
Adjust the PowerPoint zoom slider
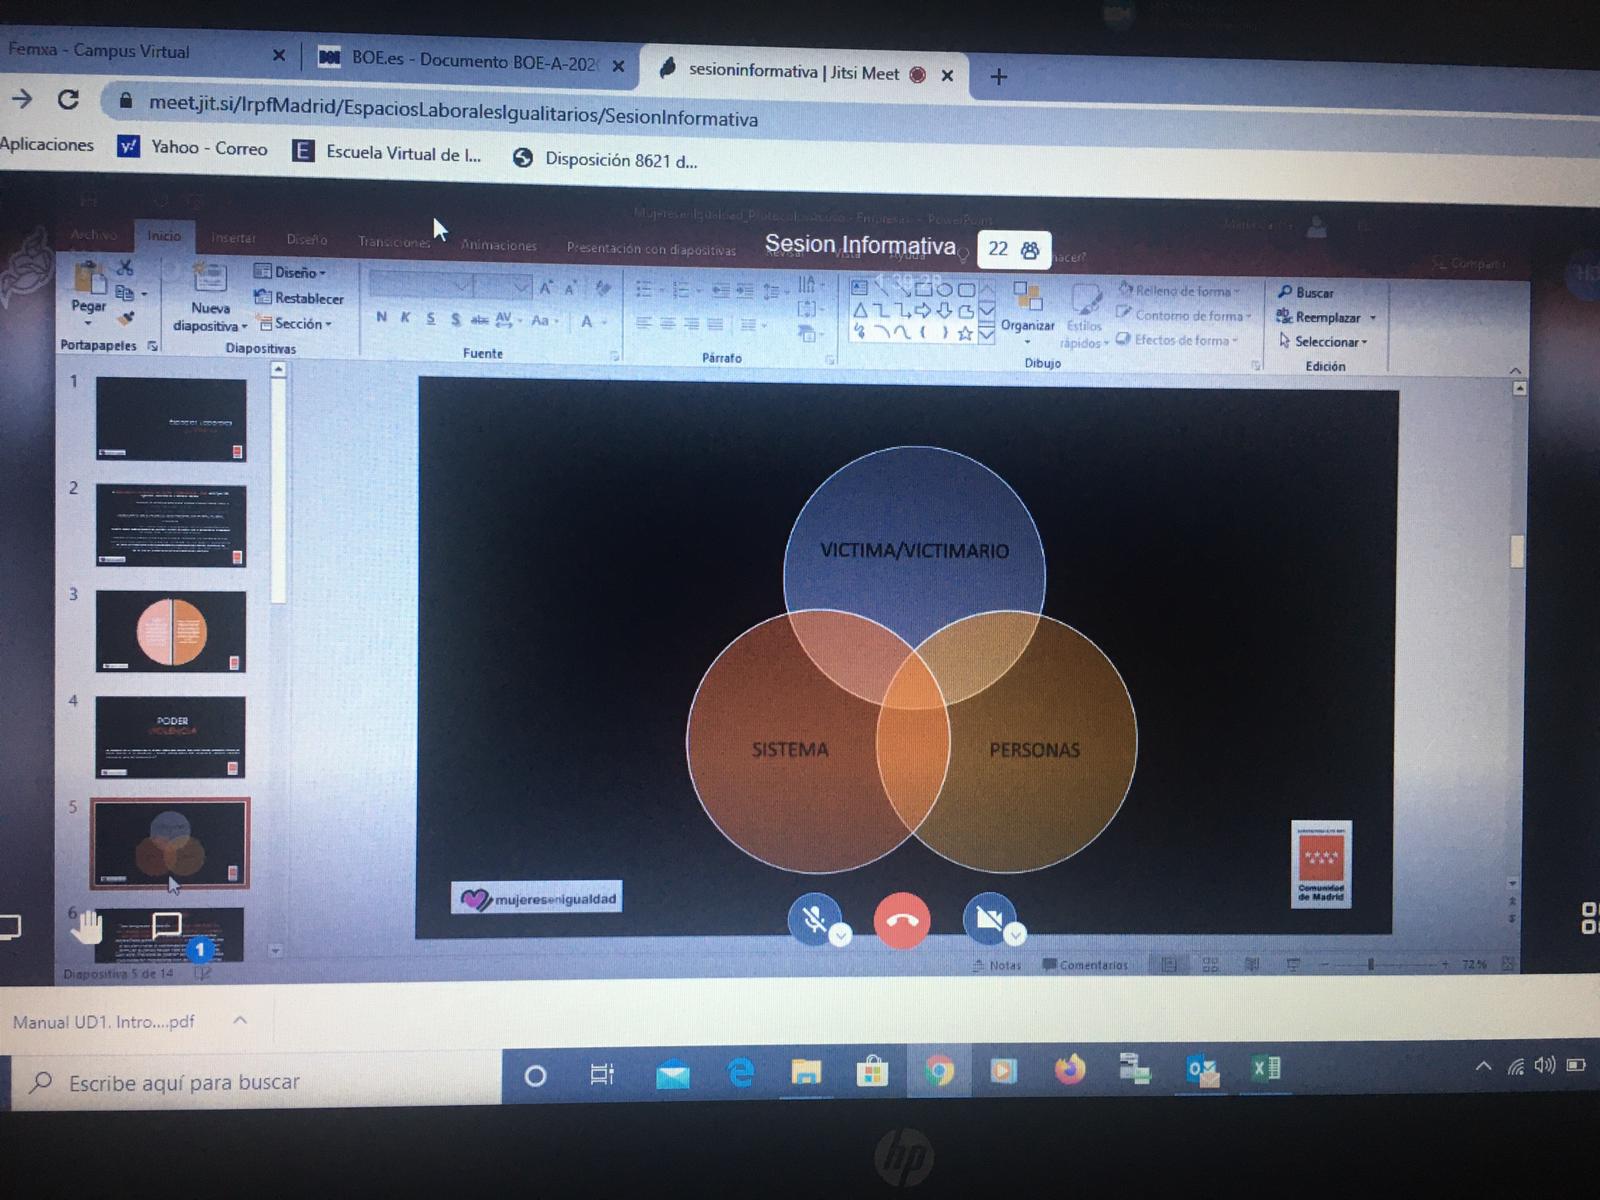click(x=1371, y=964)
